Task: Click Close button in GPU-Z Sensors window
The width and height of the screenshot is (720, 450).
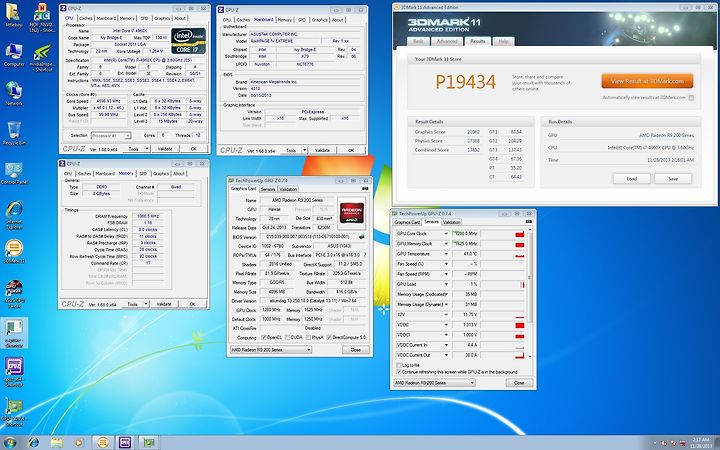Action: pos(519,383)
